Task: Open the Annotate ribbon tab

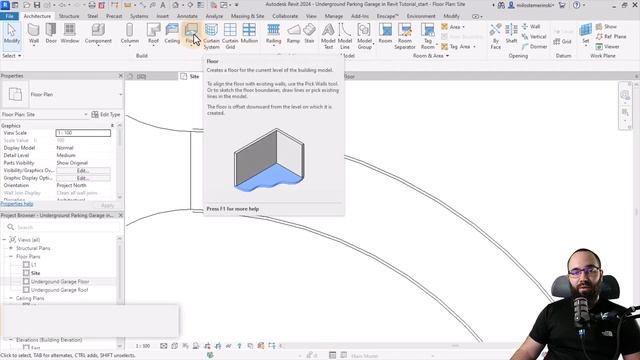Action: click(187, 16)
